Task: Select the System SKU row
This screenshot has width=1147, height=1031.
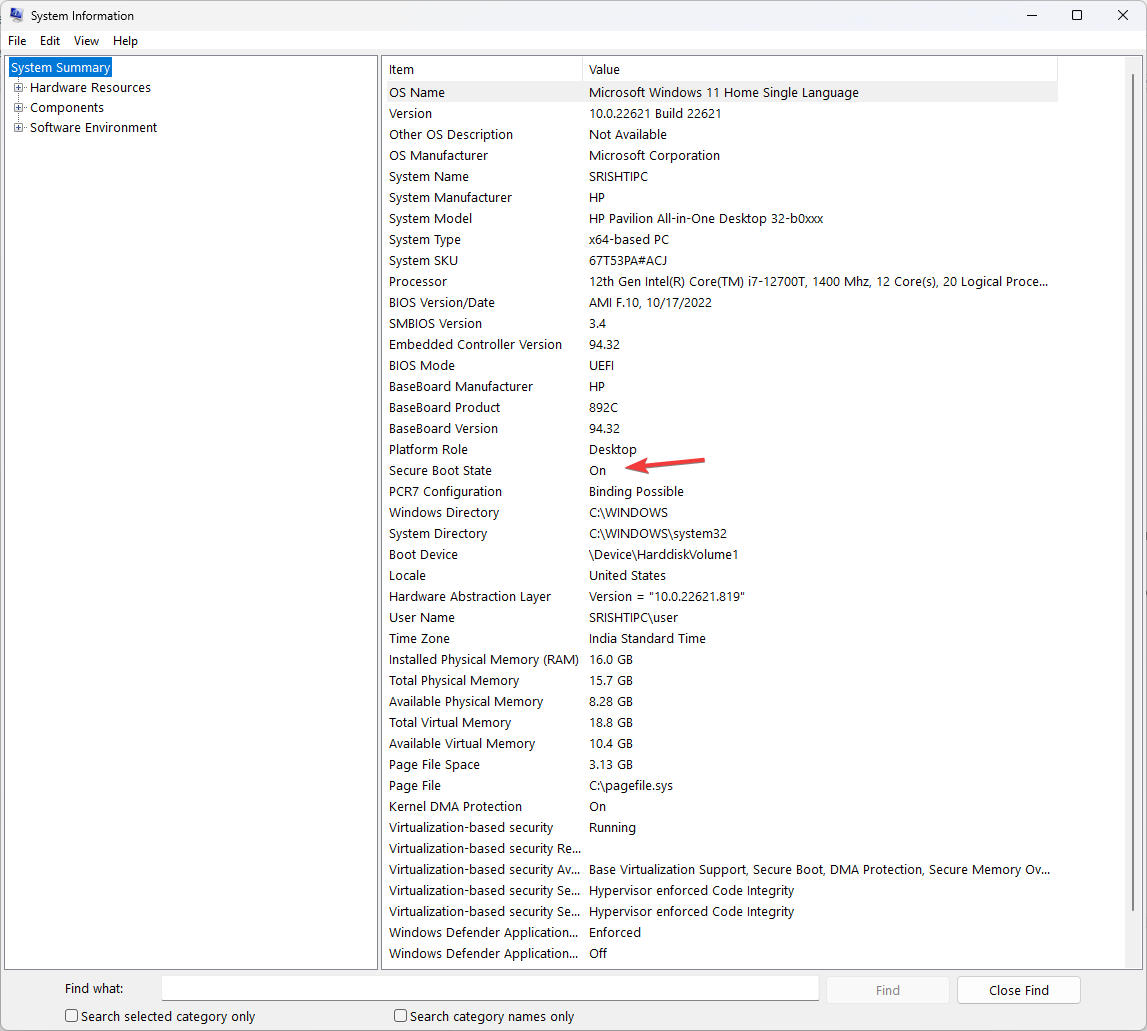Action: click(722, 260)
